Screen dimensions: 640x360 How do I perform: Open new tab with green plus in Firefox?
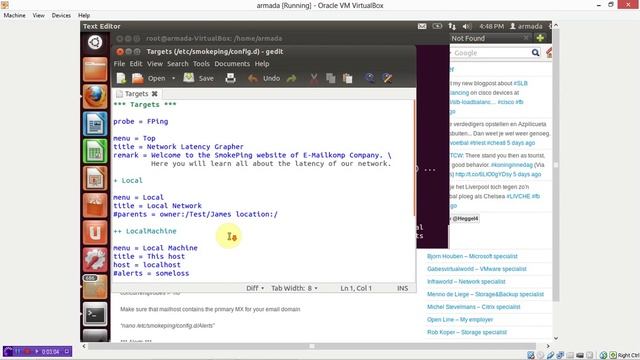pyautogui.click(x=540, y=38)
